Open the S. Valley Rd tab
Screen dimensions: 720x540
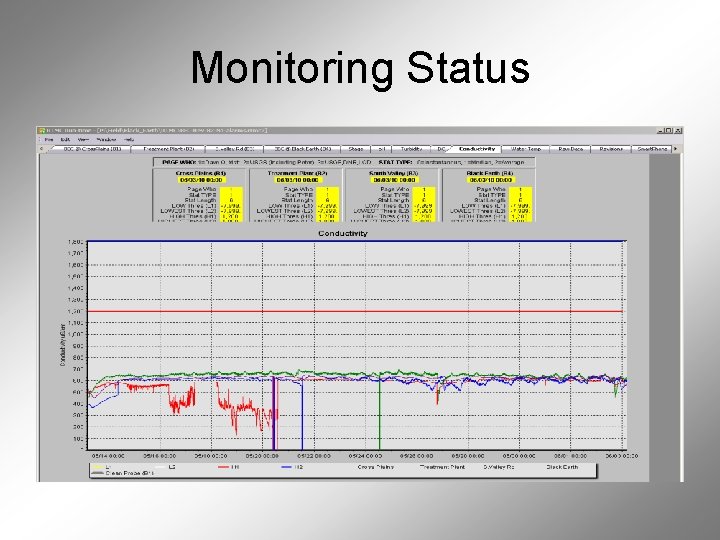point(235,149)
